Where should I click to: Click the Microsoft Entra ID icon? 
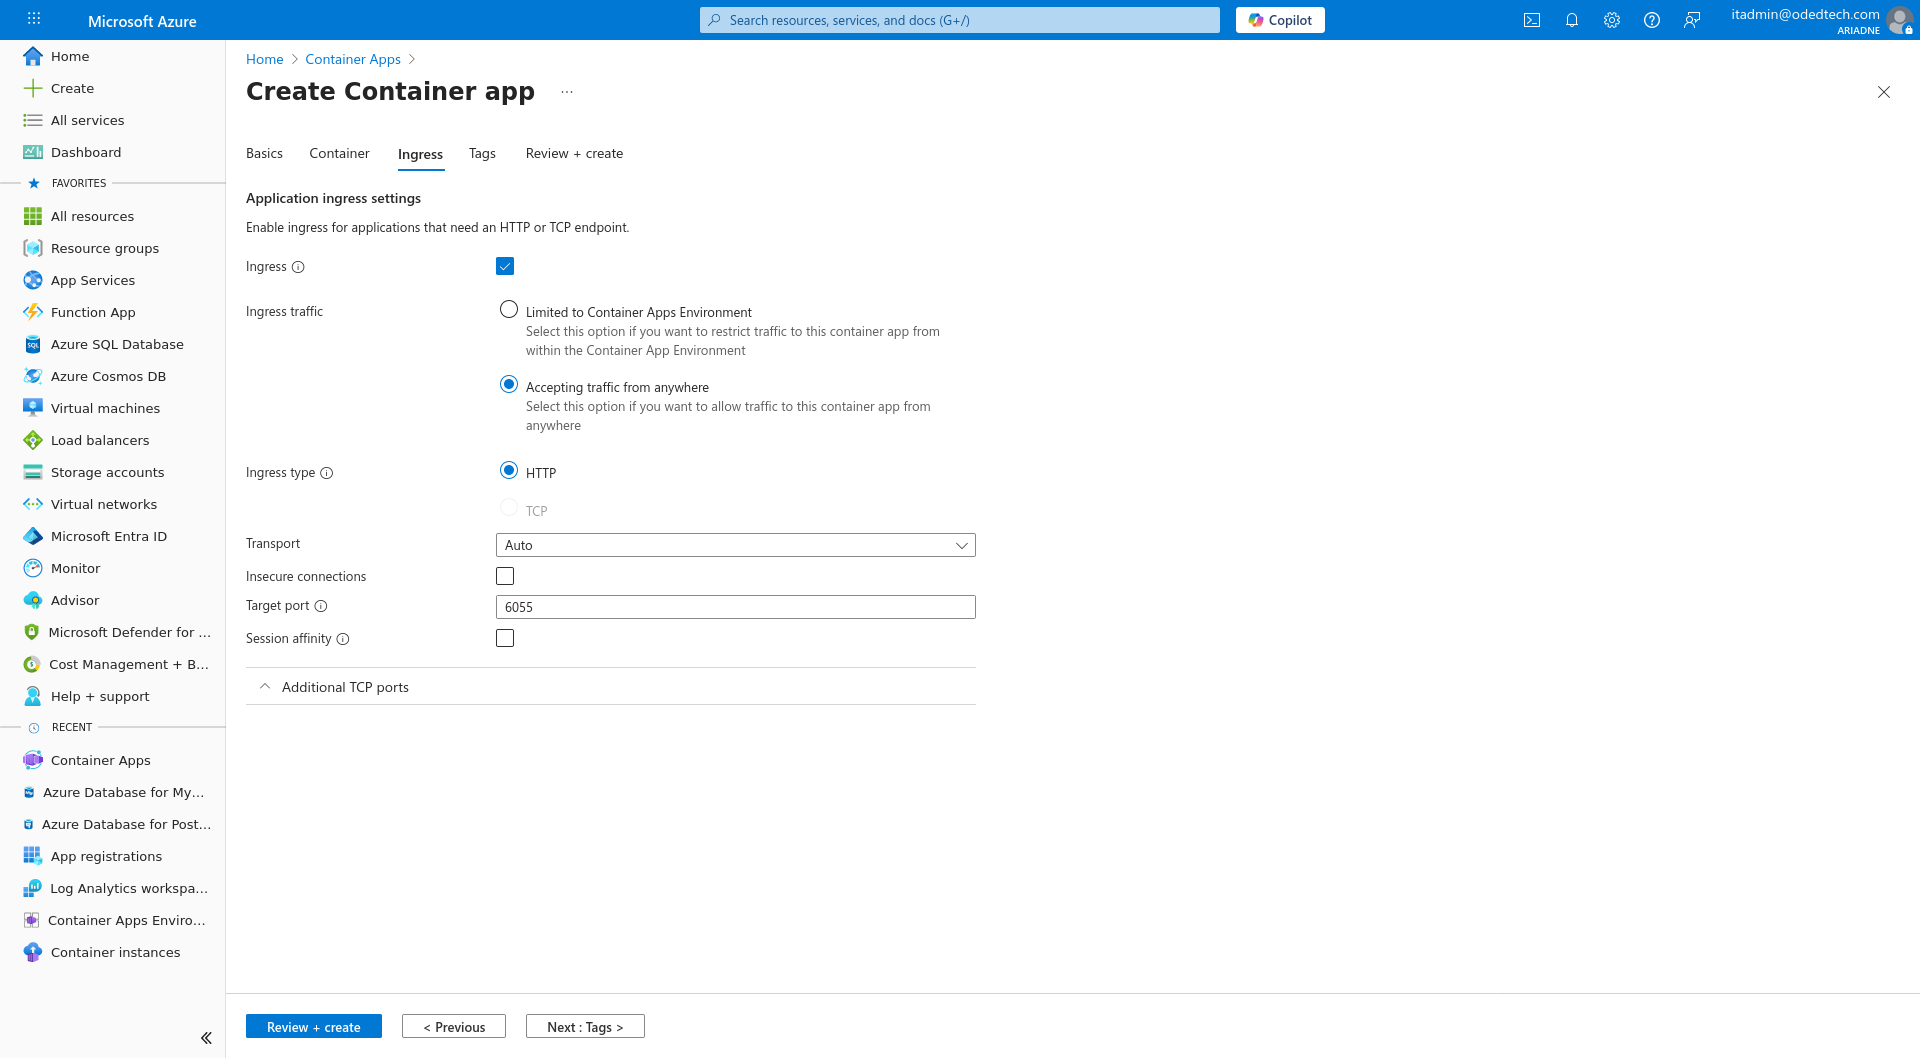33,536
